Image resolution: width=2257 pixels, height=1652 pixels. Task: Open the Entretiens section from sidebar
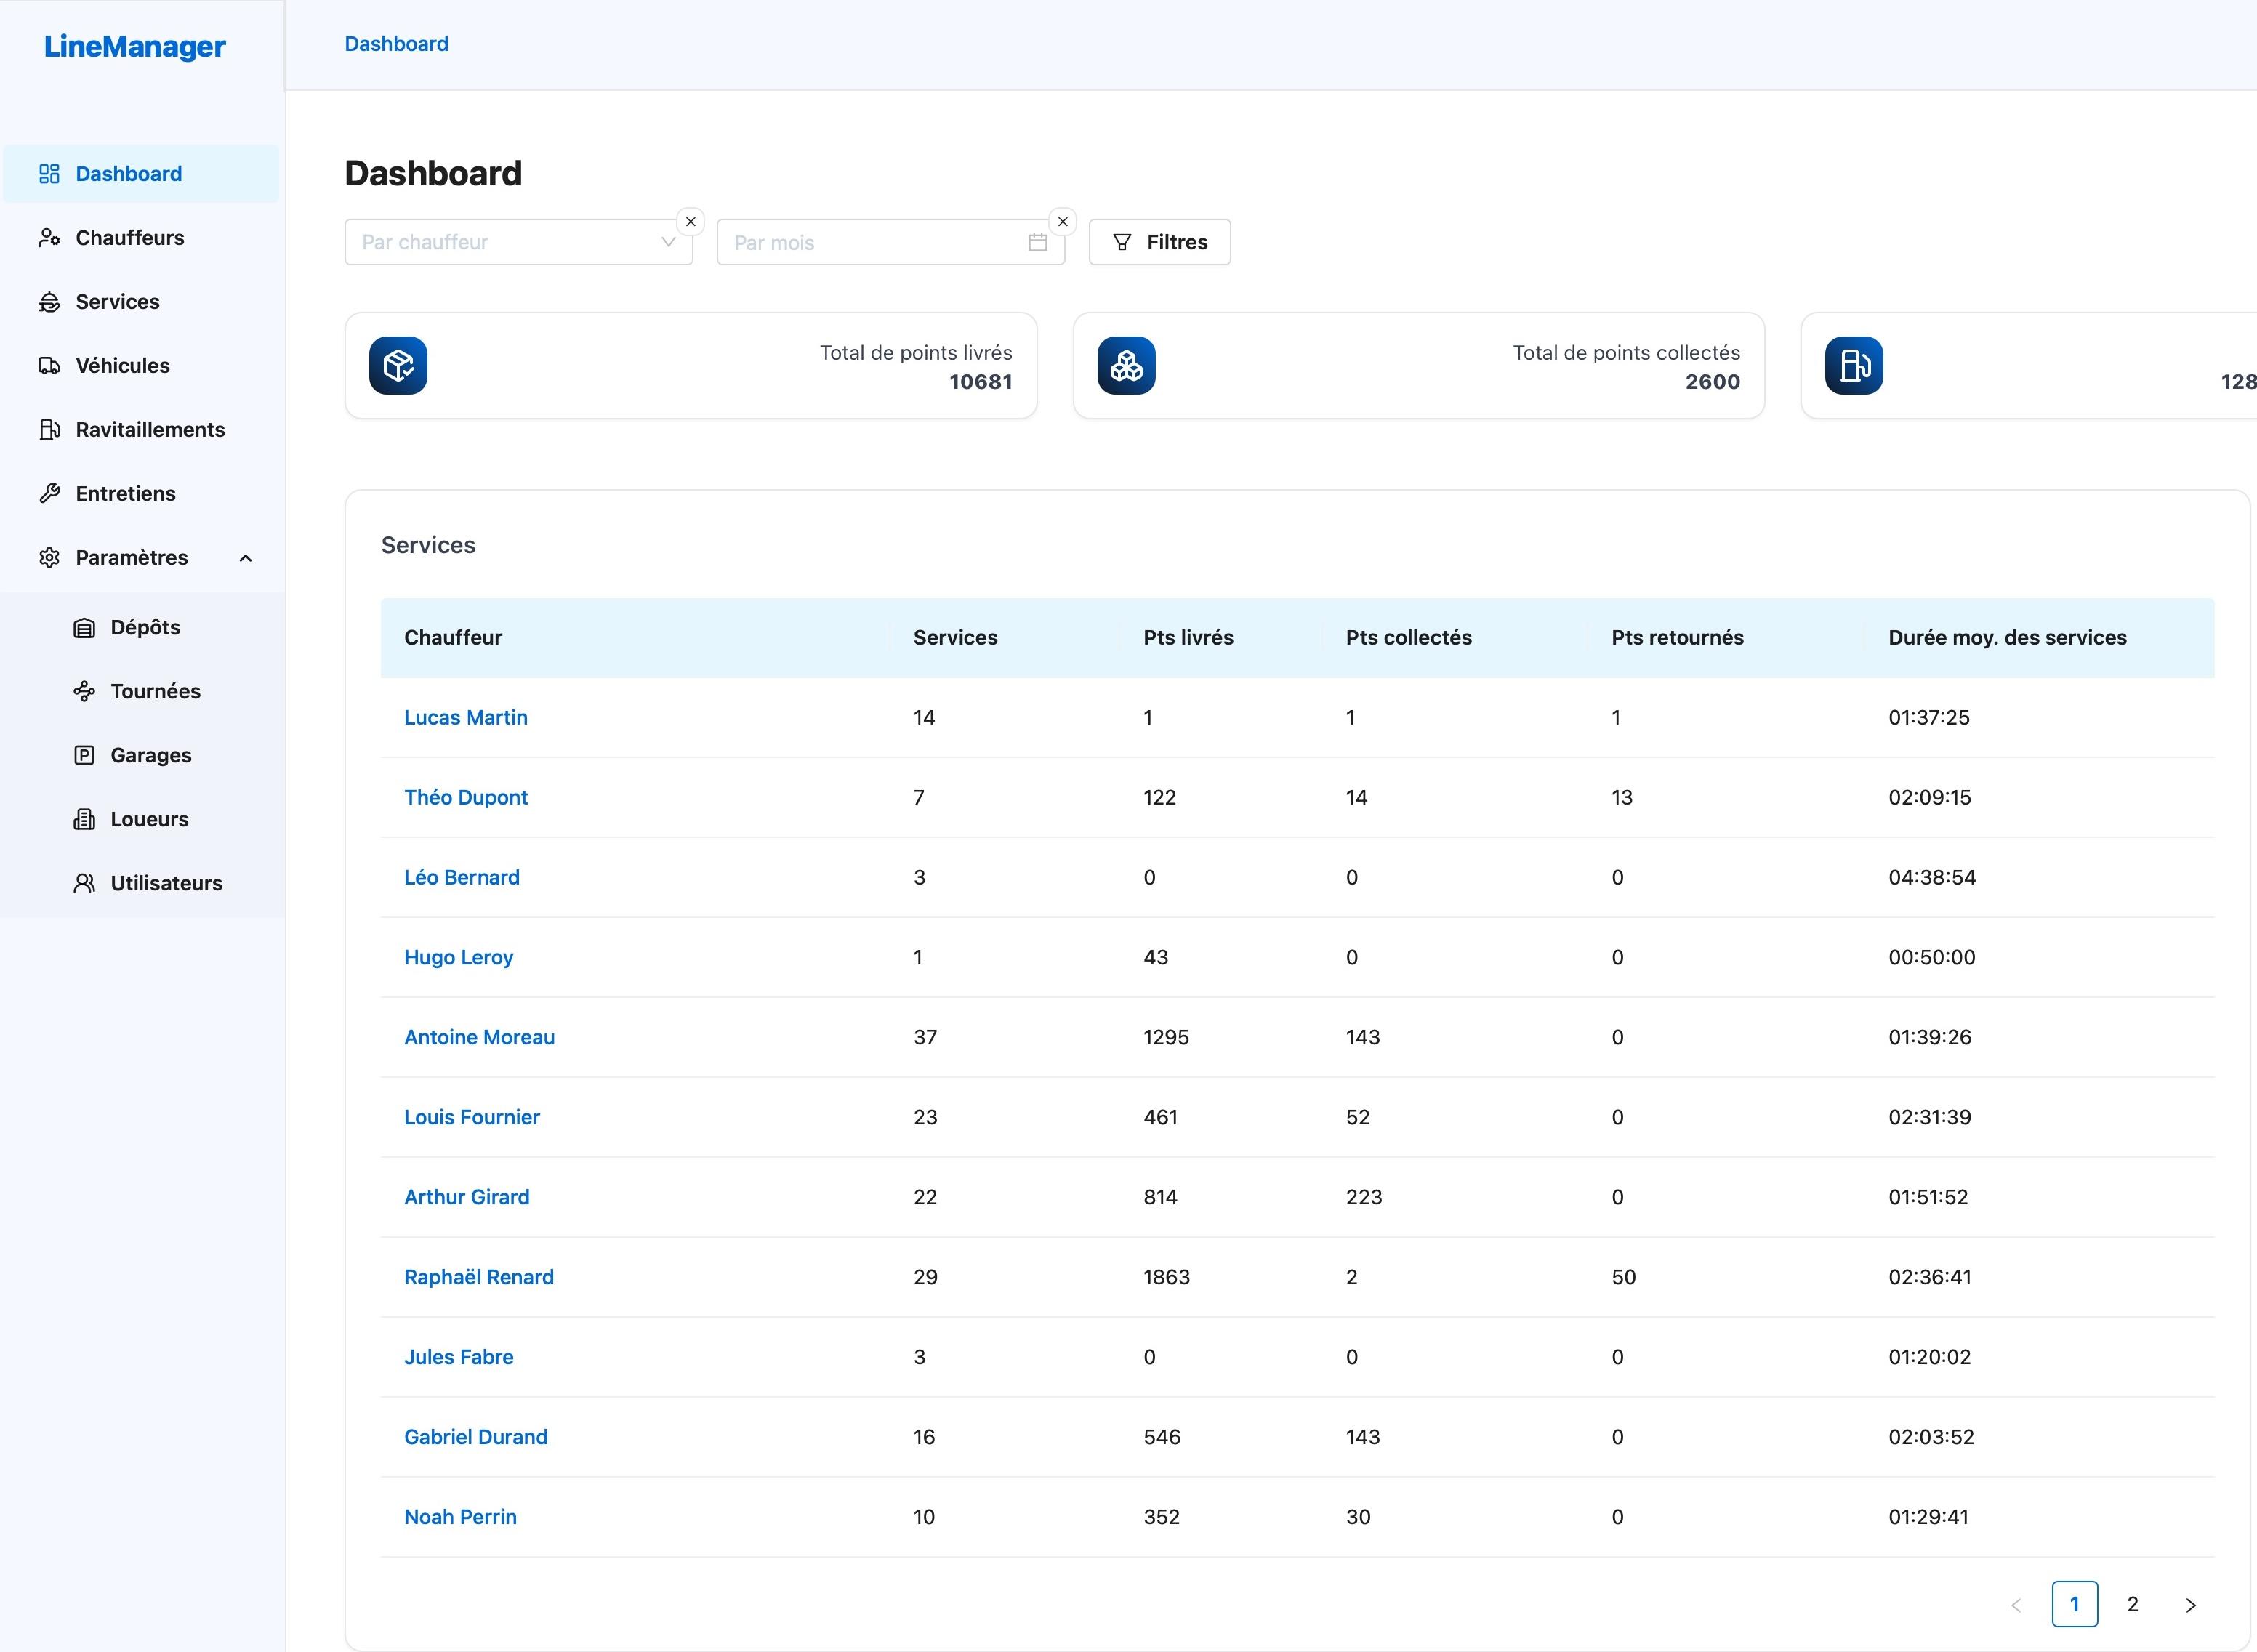point(124,492)
